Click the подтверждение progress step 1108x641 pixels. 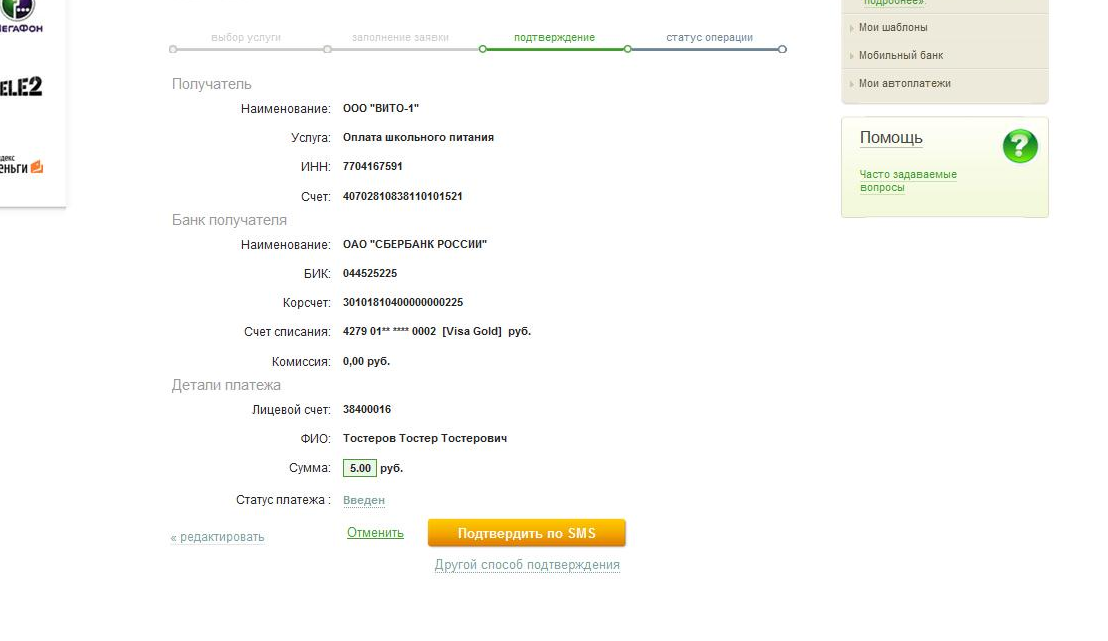point(554,37)
